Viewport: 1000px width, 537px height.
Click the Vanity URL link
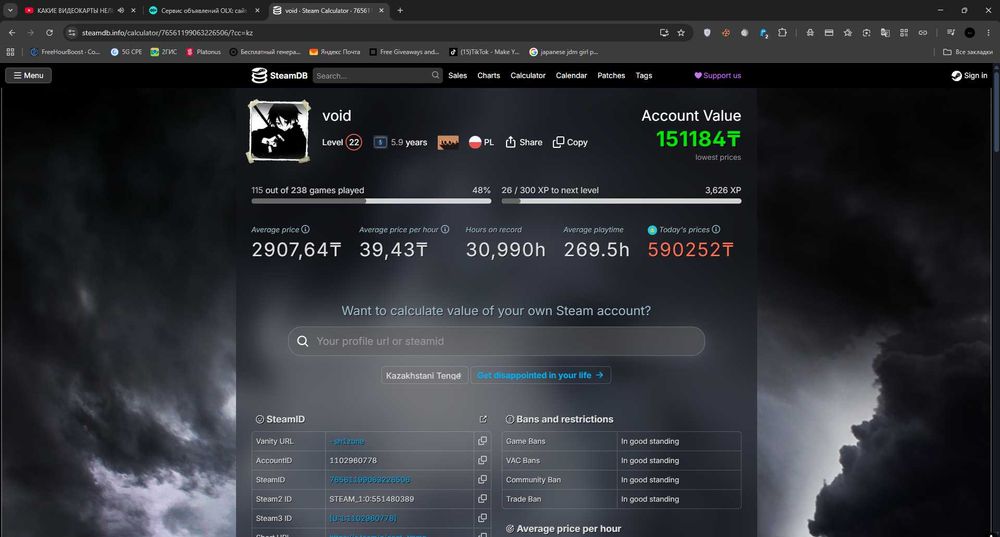coord(347,441)
